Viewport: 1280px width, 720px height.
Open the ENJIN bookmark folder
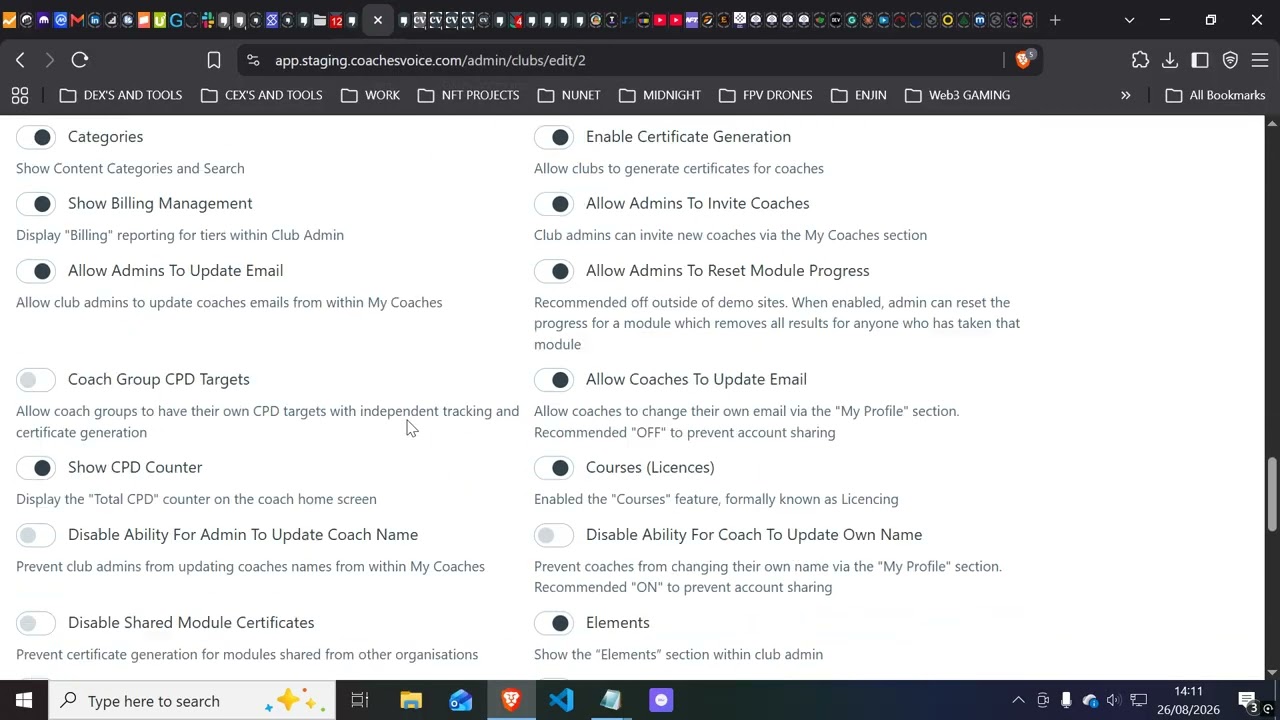(859, 95)
